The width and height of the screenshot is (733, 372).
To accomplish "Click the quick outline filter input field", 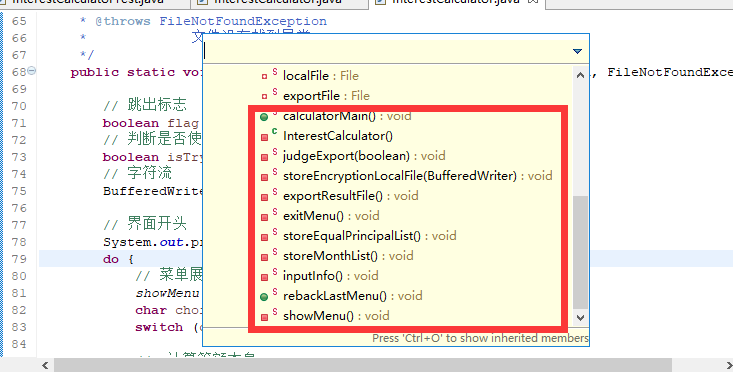I will [x=386, y=51].
